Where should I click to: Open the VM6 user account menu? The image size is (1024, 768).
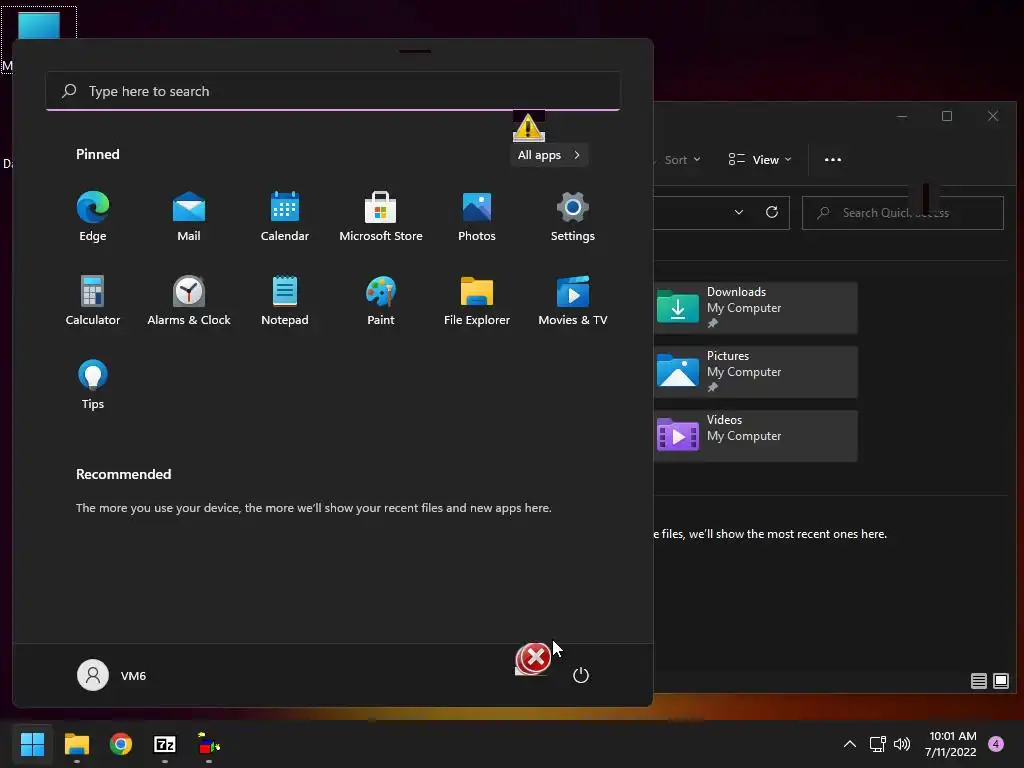click(x=112, y=675)
